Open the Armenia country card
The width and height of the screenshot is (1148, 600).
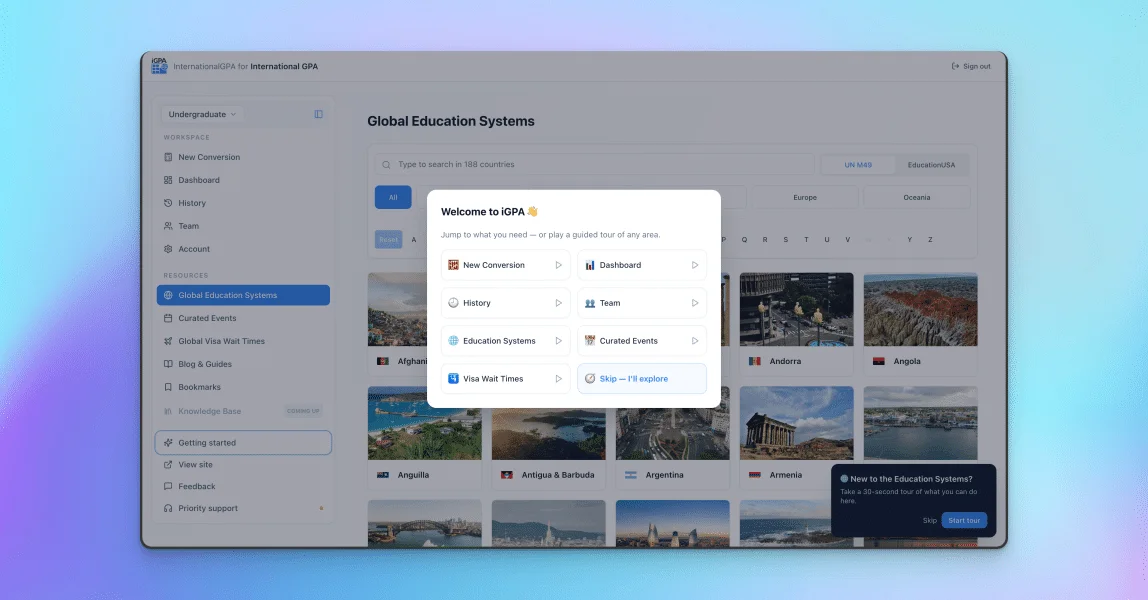797,438
